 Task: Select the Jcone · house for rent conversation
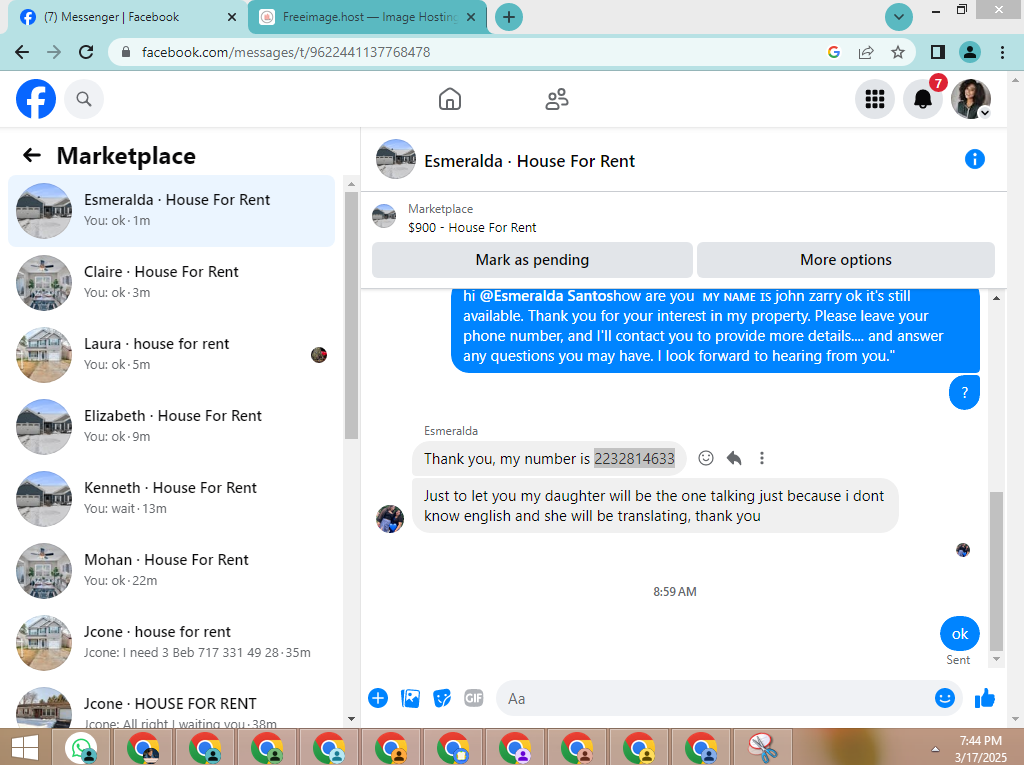[x=171, y=642]
